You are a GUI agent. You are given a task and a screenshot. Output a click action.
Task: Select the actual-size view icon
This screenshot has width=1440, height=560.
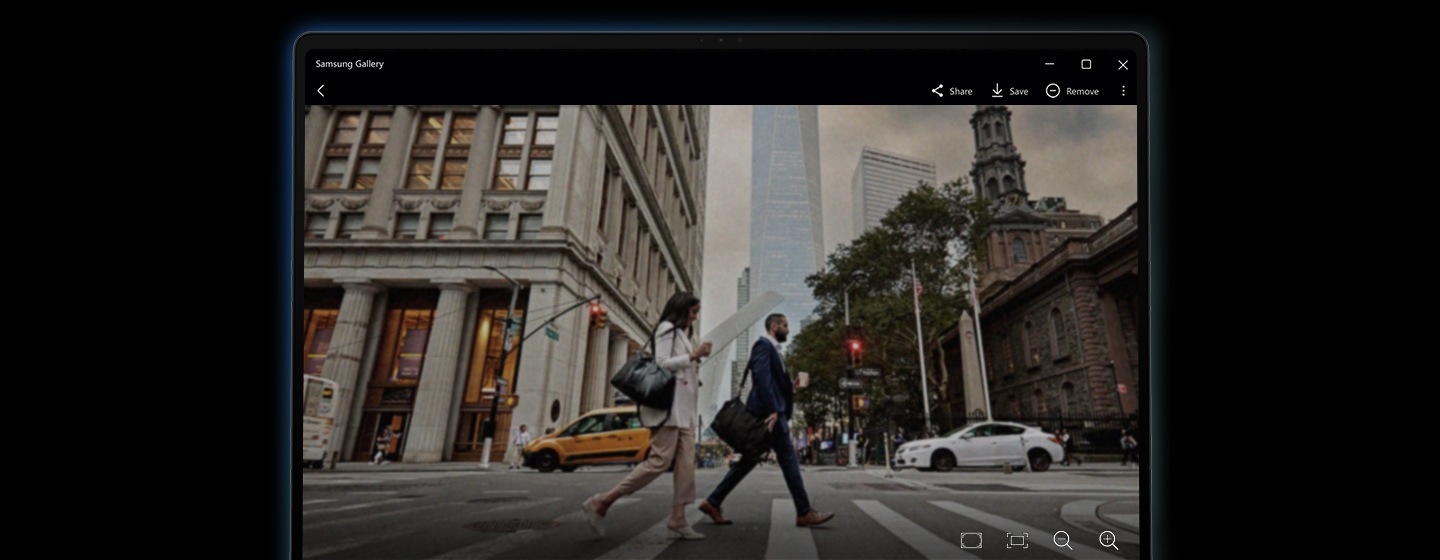click(1017, 541)
